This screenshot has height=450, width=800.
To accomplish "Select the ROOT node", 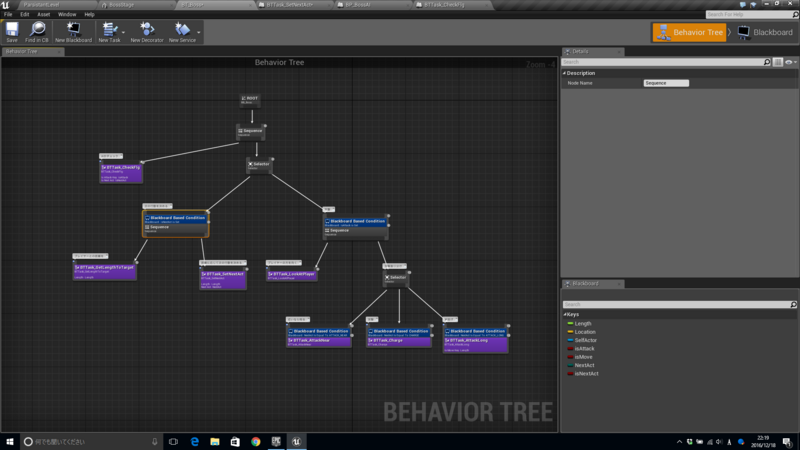I will pos(250,100).
